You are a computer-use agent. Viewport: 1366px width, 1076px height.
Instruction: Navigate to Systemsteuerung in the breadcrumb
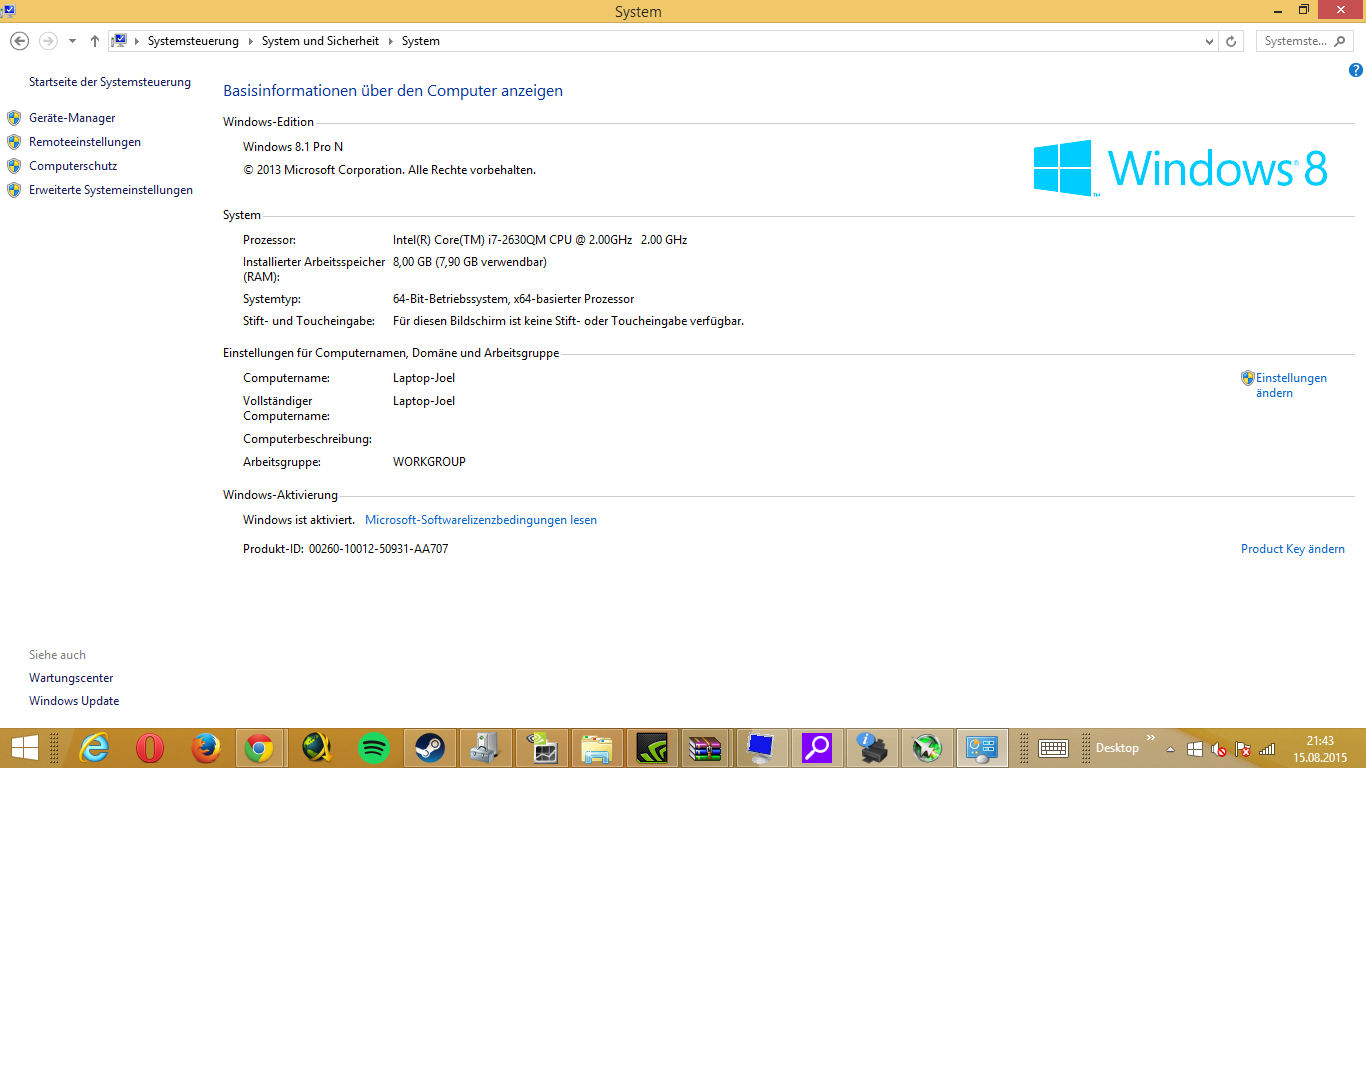coord(193,41)
